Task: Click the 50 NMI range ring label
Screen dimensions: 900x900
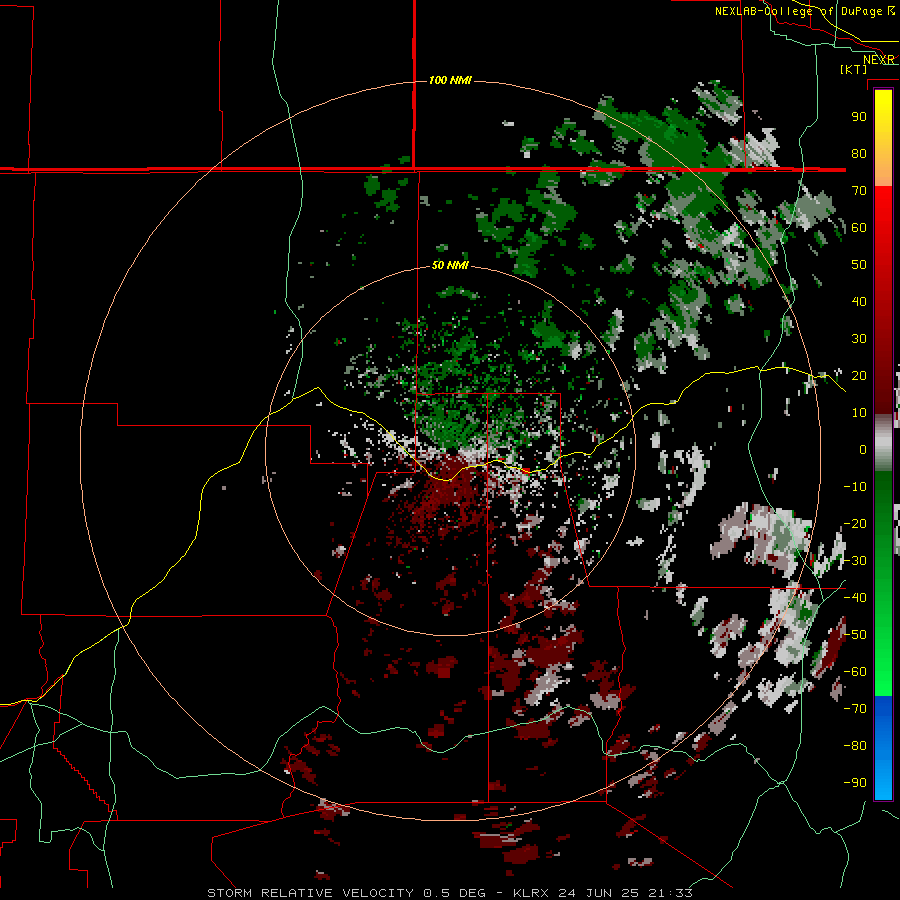Action: (x=450, y=265)
